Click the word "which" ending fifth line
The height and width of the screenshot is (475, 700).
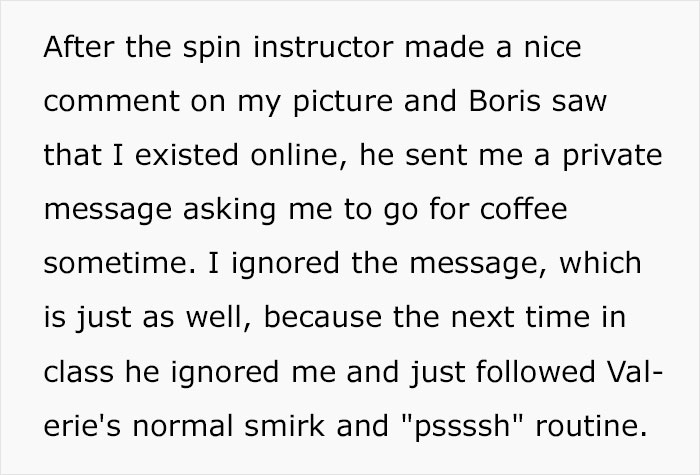(x=600, y=263)
